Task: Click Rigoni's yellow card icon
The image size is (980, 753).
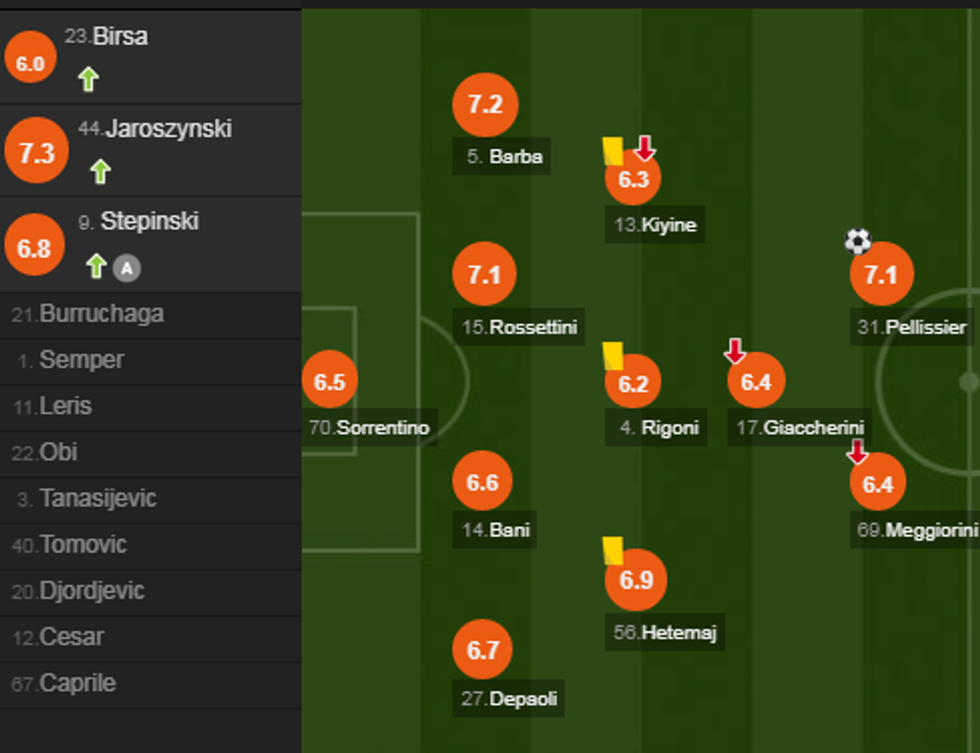Action: click(x=613, y=356)
